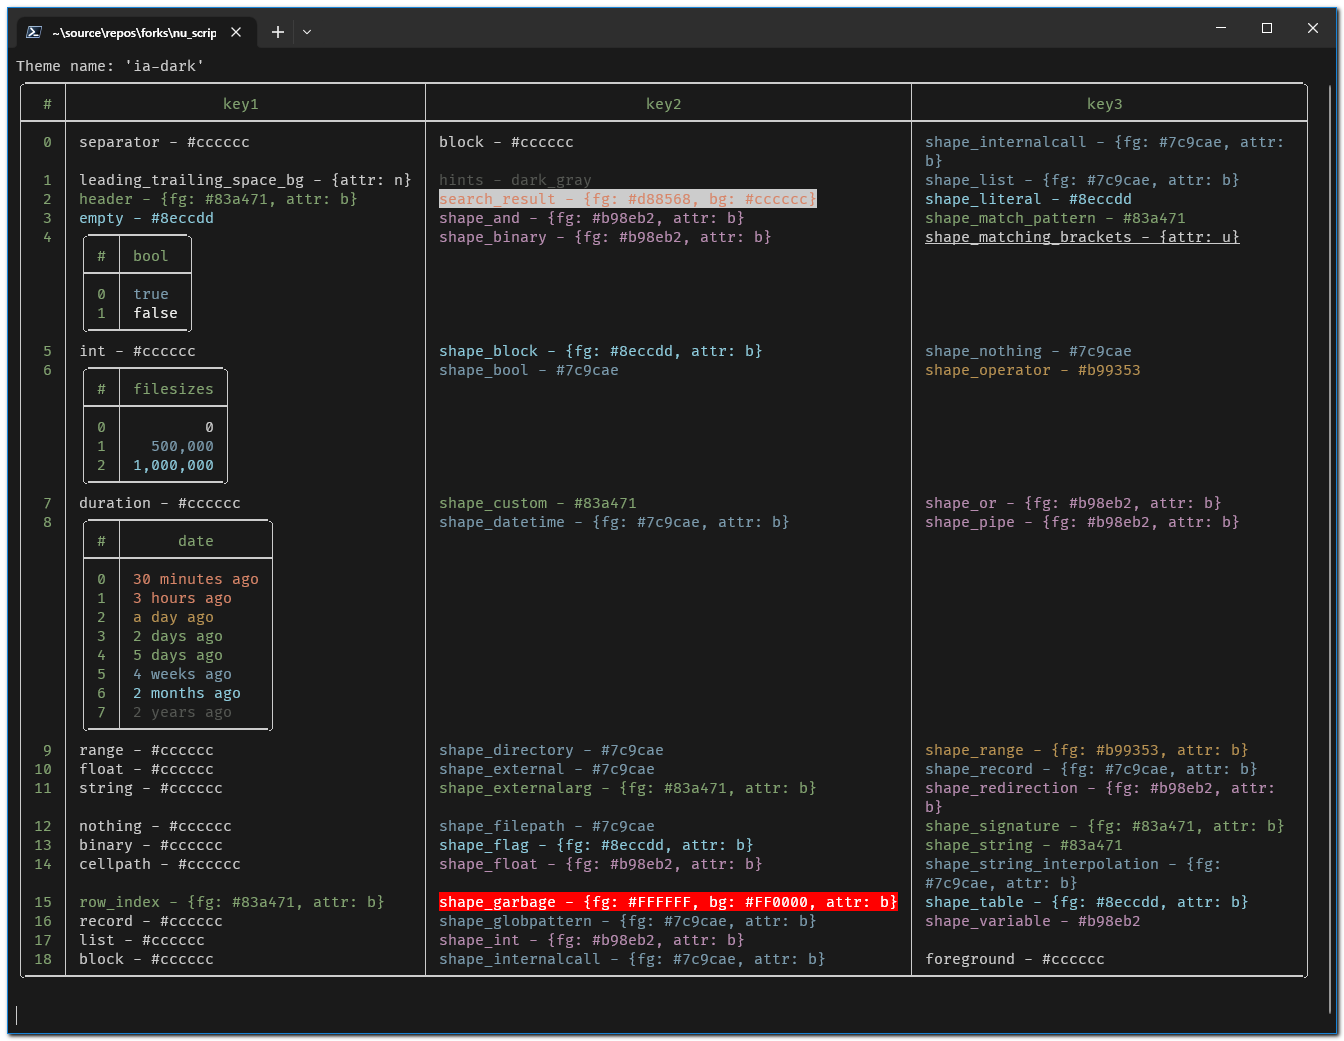Click the red-highlighted 'shape_garbage' entry
Screen dimensions: 1344x1041
click(x=669, y=902)
